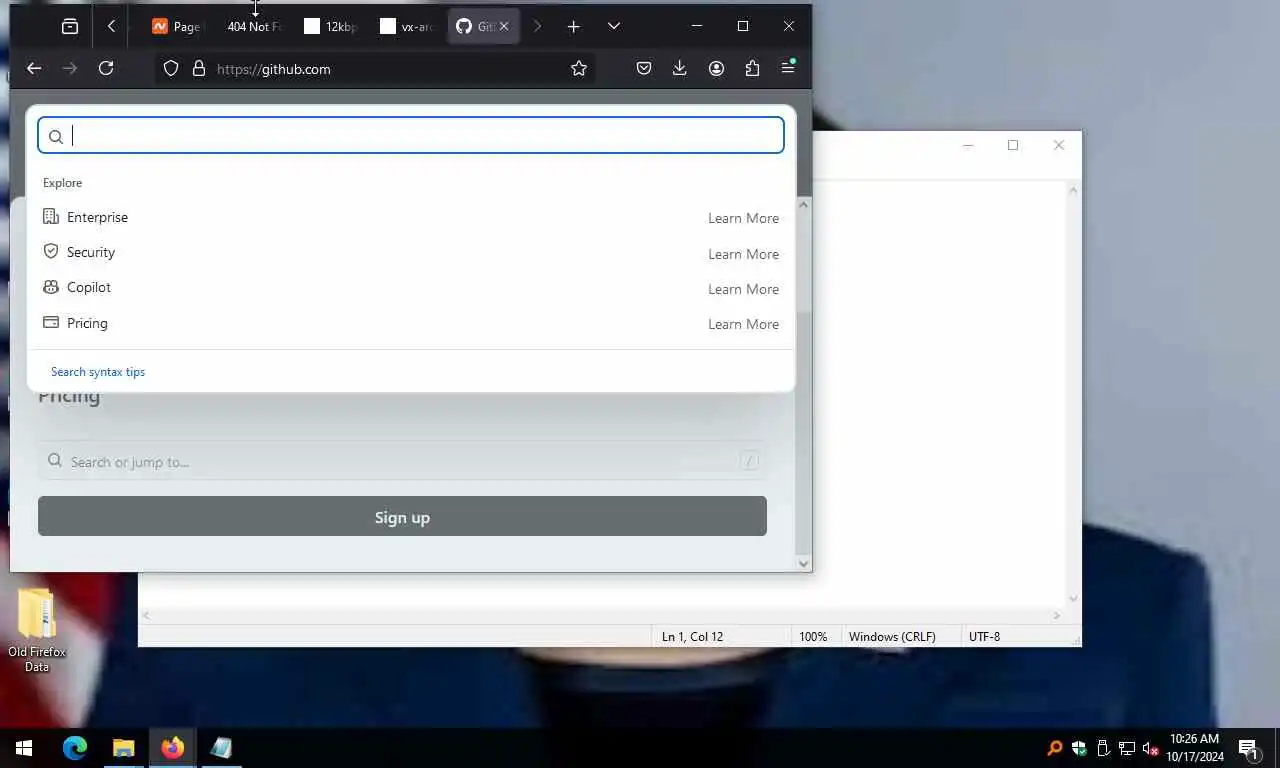This screenshot has height=768, width=1280.
Task: Bookmark this page with the star
Action: click(578, 68)
